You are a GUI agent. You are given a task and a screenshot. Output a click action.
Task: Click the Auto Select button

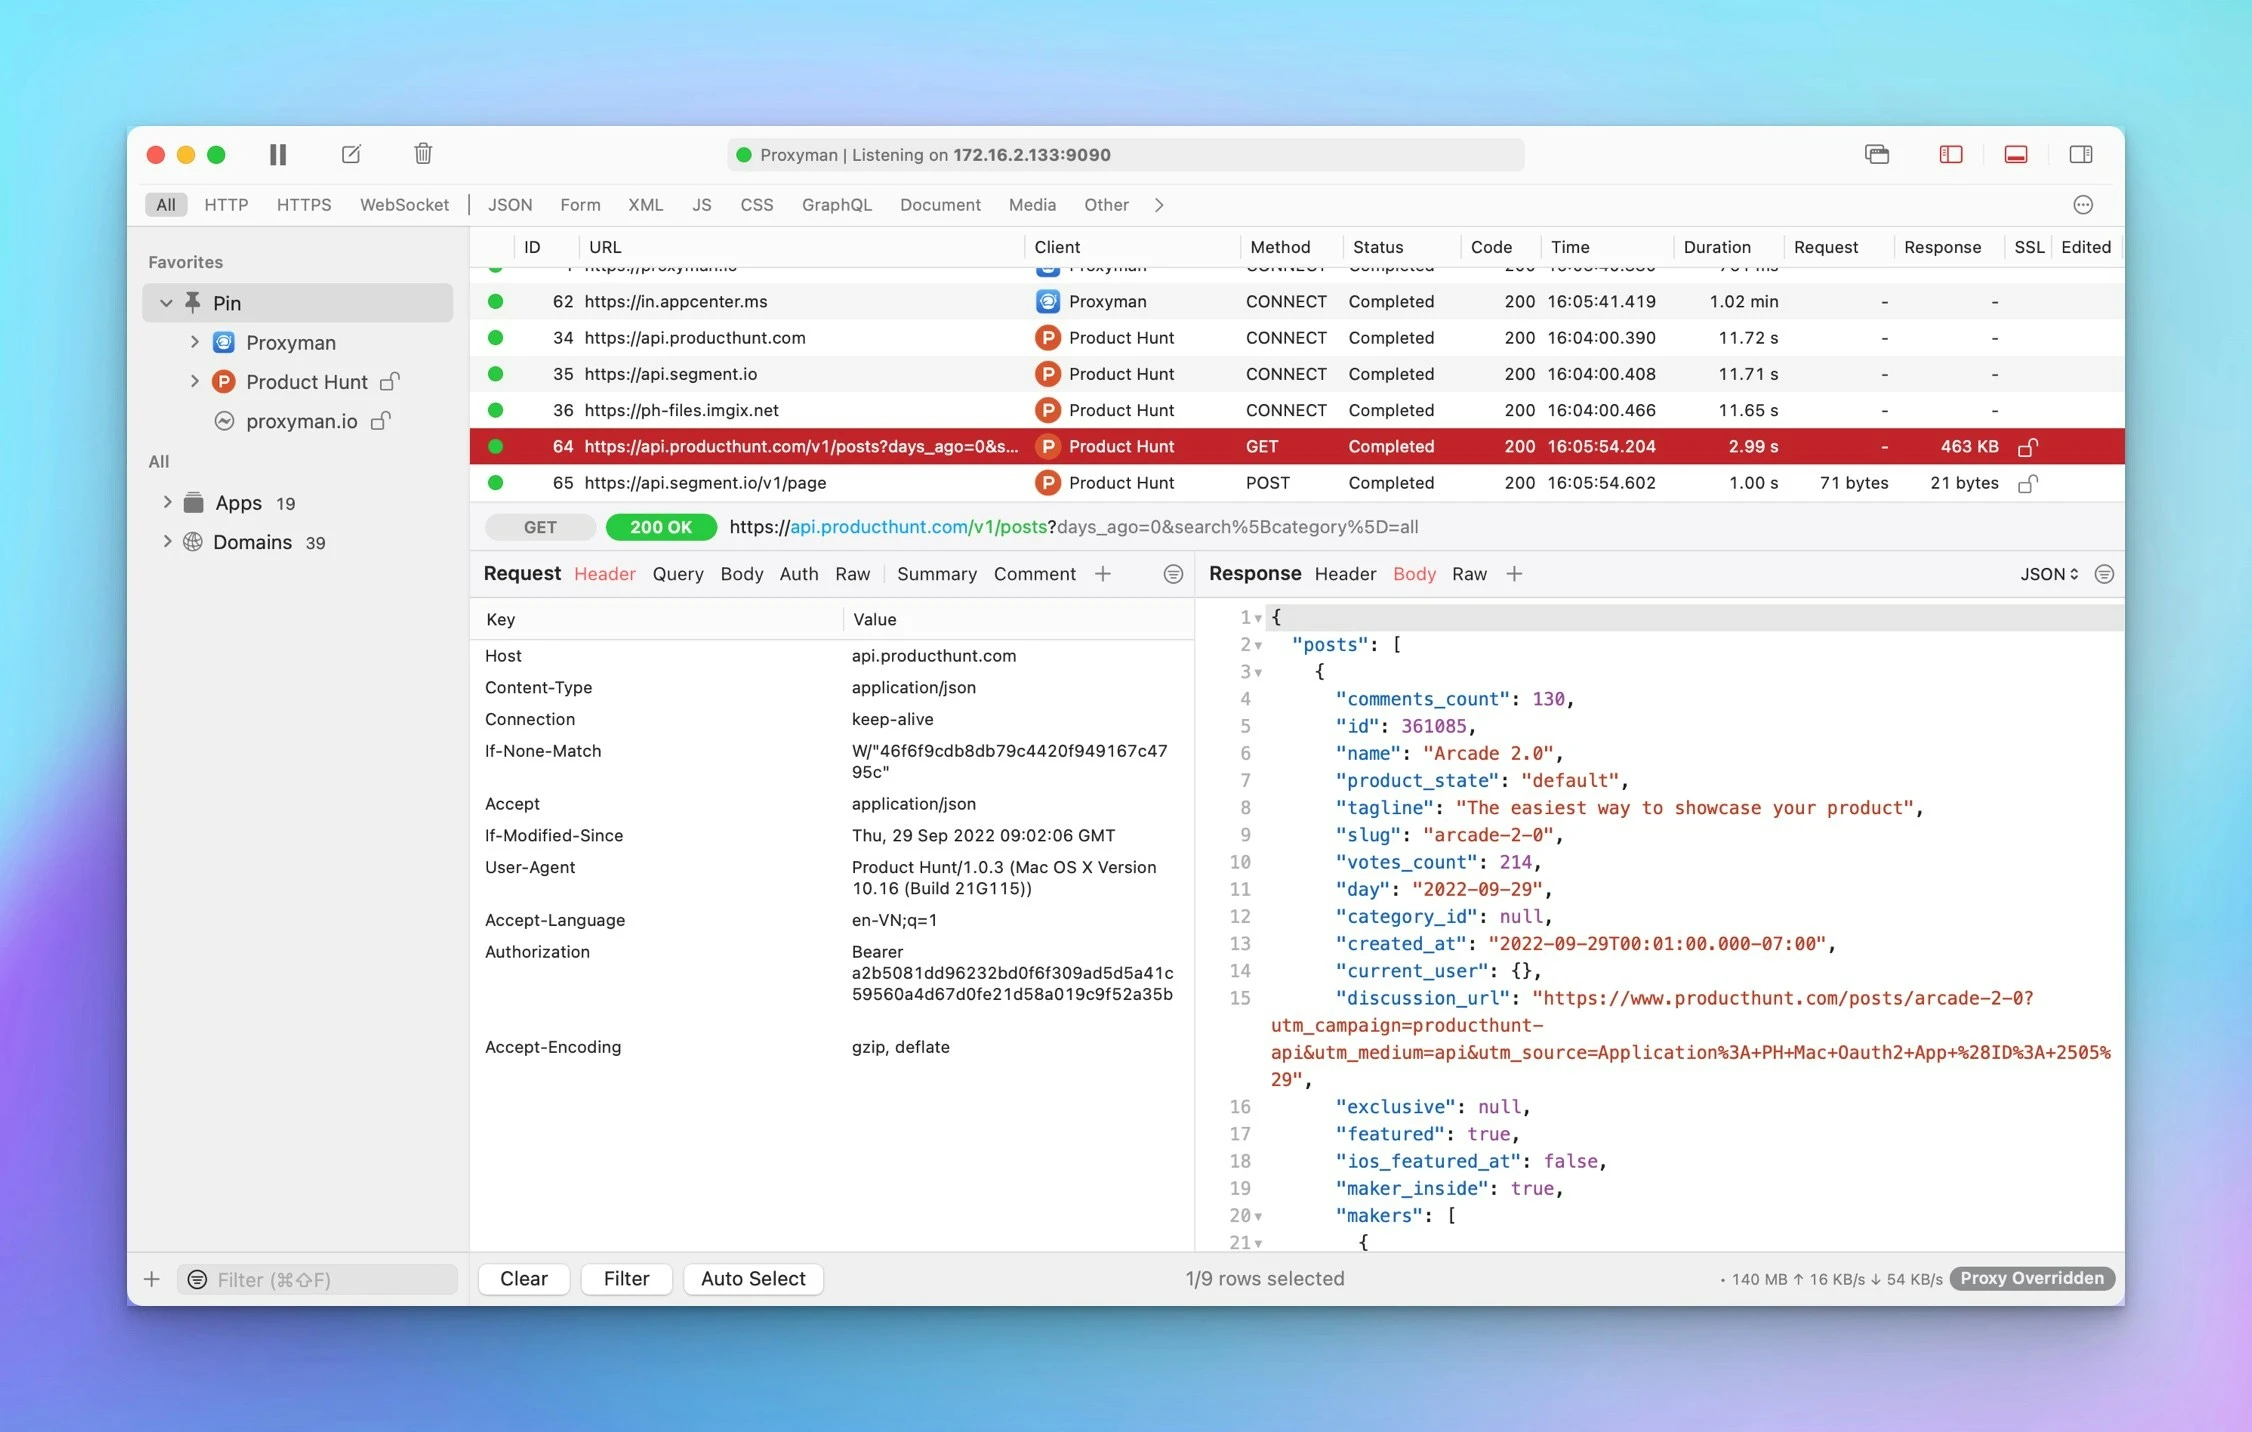tap(750, 1278)
